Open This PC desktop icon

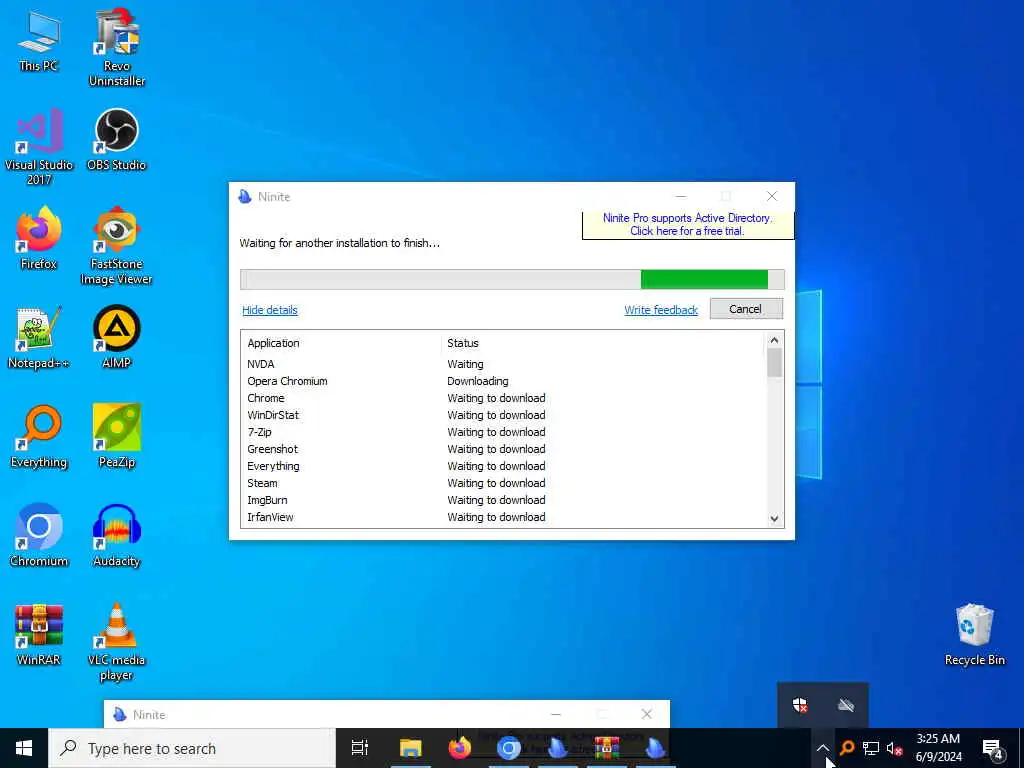pos(39,40)
